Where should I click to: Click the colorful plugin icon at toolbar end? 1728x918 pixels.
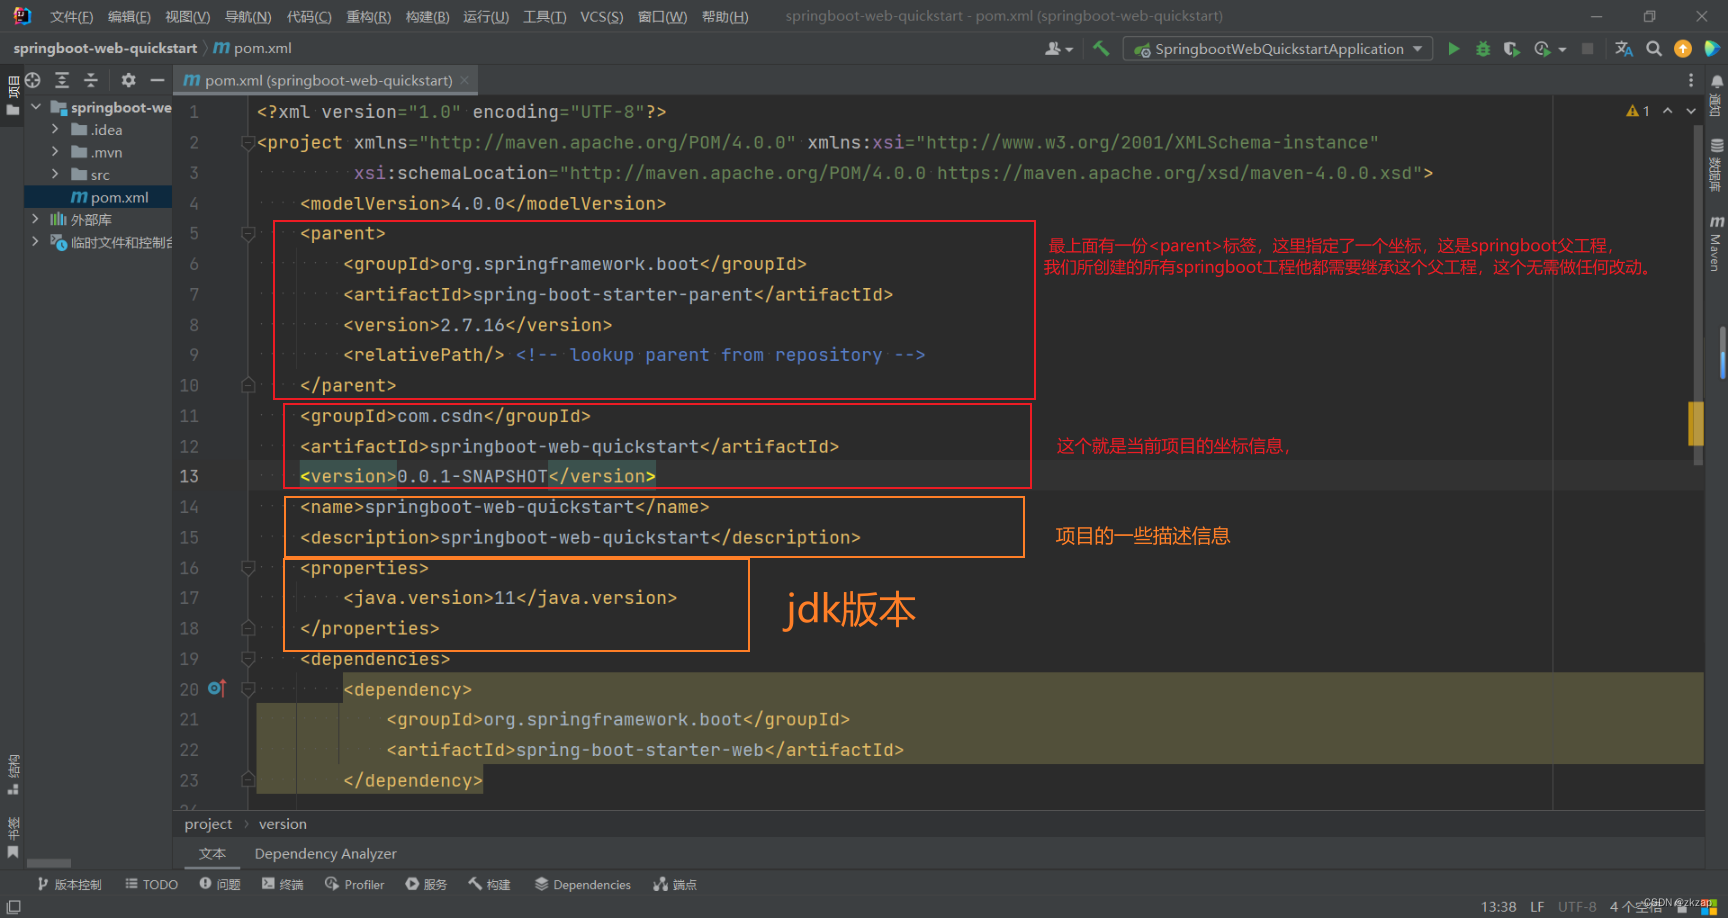[x=1712, y=49]
